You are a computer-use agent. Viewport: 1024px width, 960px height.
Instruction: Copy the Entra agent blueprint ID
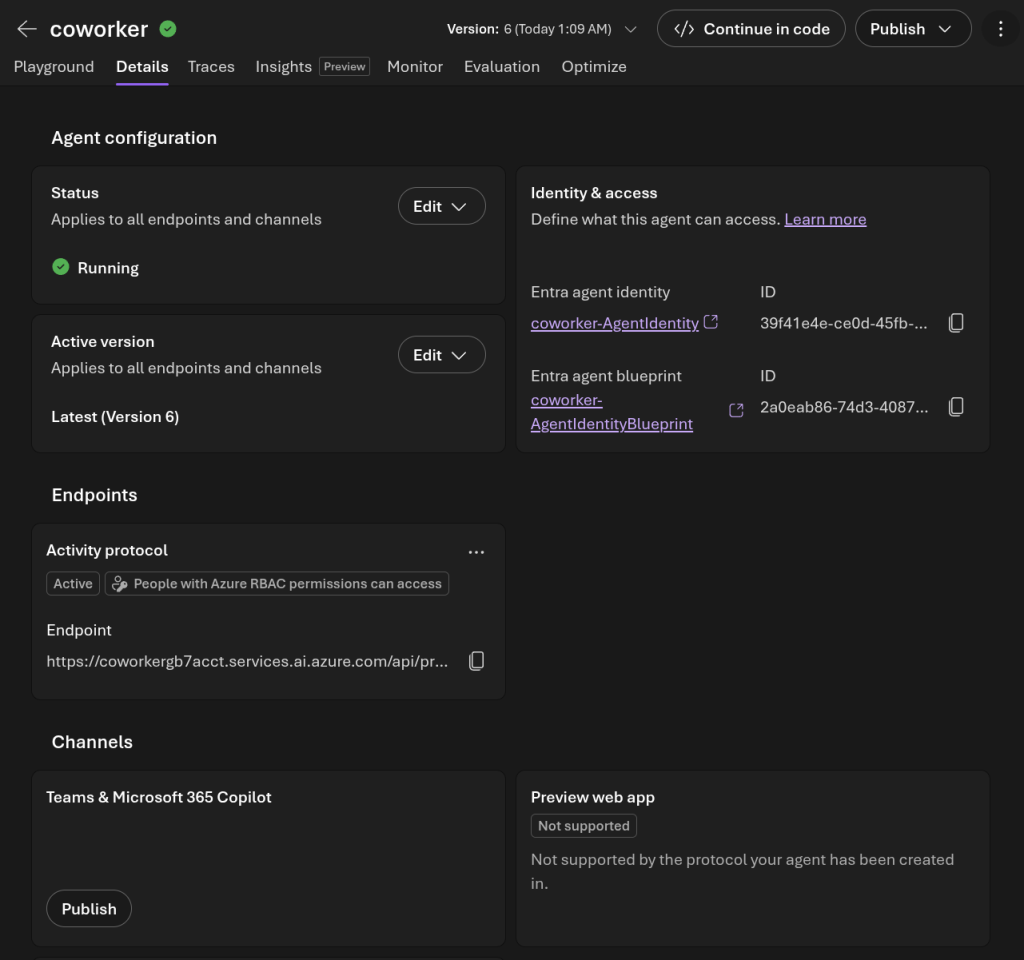click(x=956, y=407)
